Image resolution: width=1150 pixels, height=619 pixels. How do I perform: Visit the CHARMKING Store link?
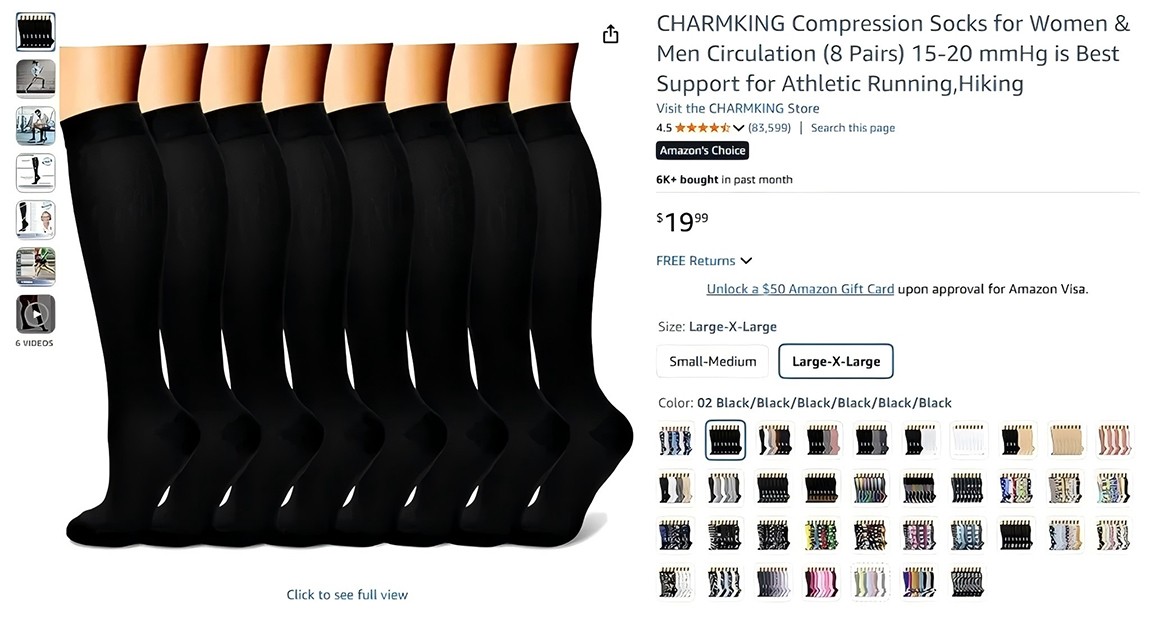[737, 108]
